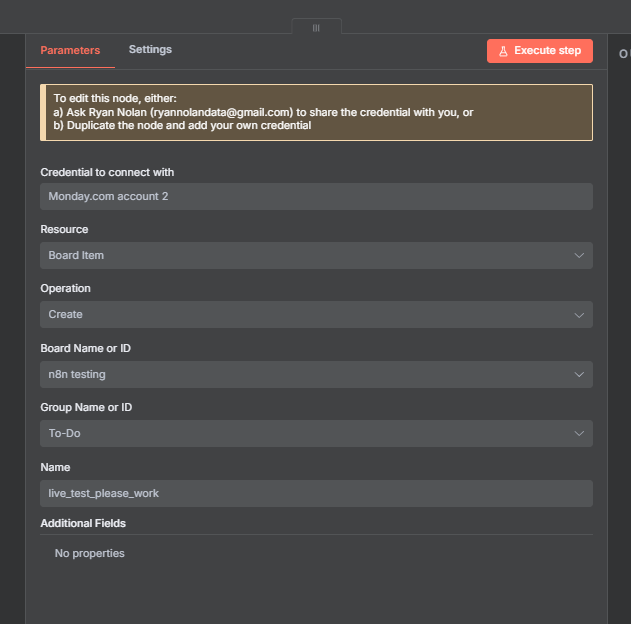Click the chevron arrow in Group Name field
Screen dimensions: 631x624
579,433
